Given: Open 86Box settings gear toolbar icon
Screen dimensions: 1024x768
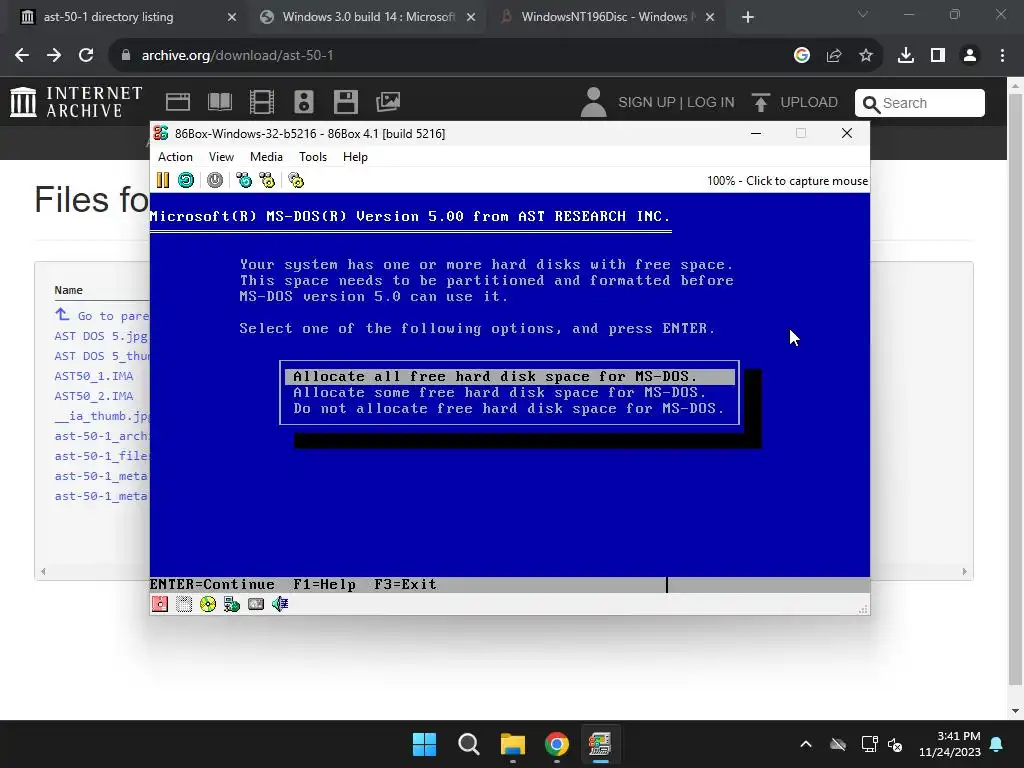Looking at the screenshot, I should coord(296,180).
